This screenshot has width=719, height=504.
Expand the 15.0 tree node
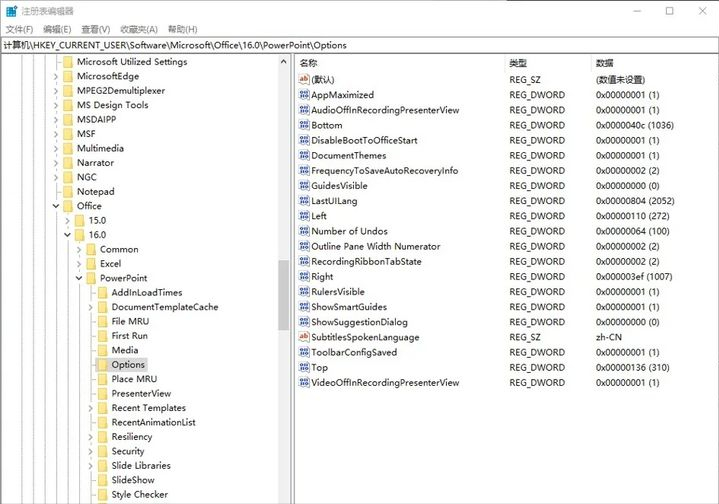[67, 221]
